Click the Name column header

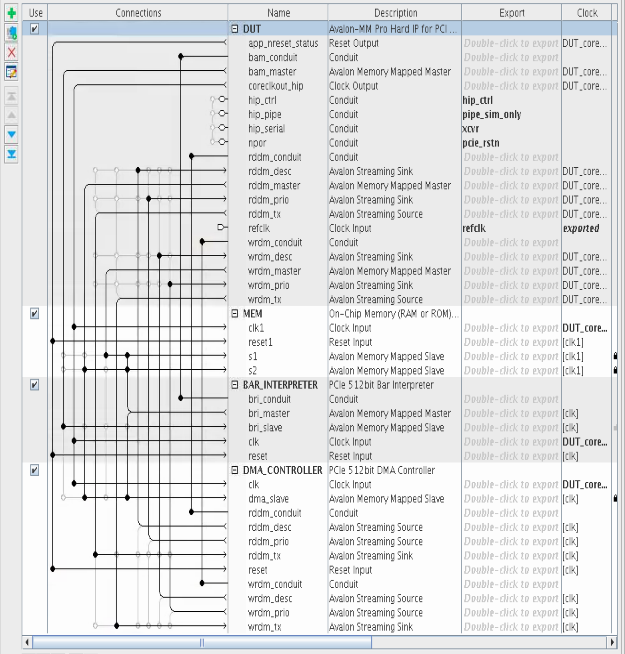[278, 13]
